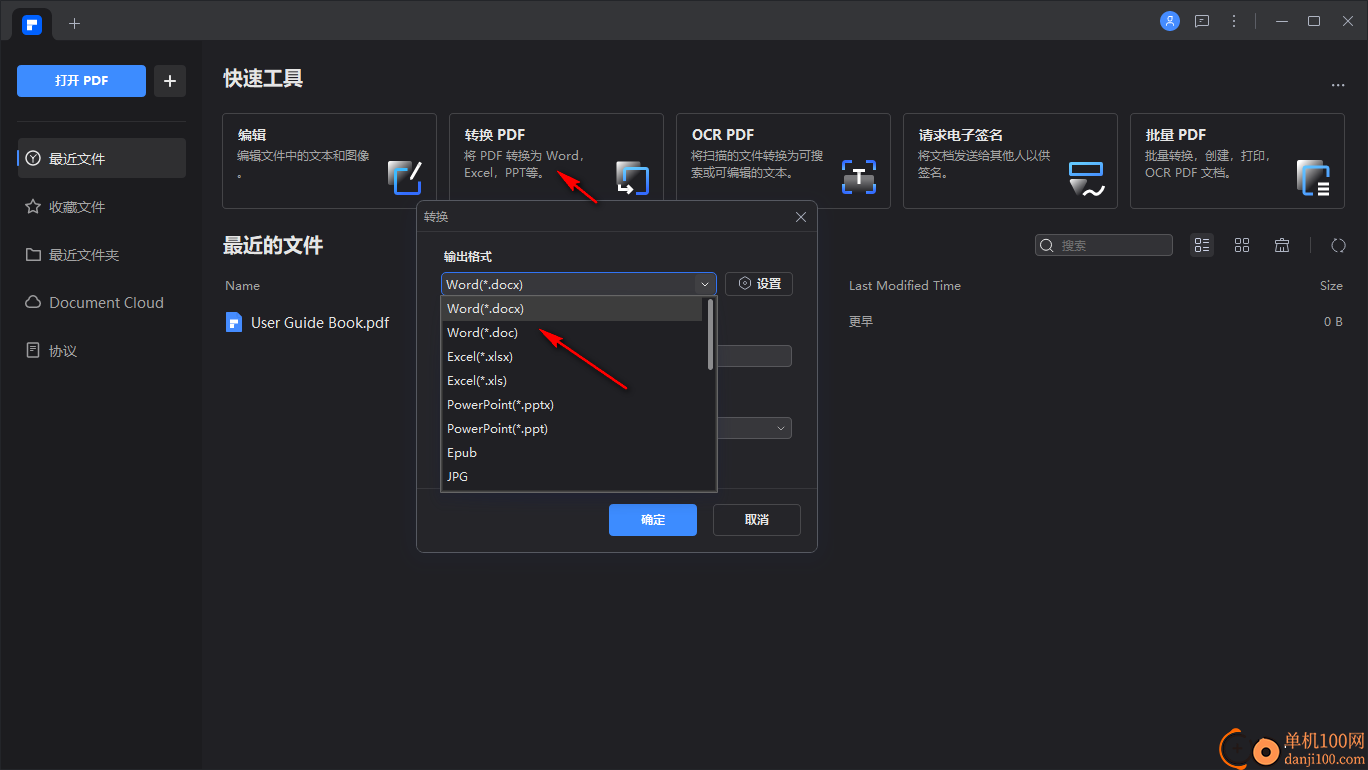Open the Convert PDF quick tool card

coord(556,161)
